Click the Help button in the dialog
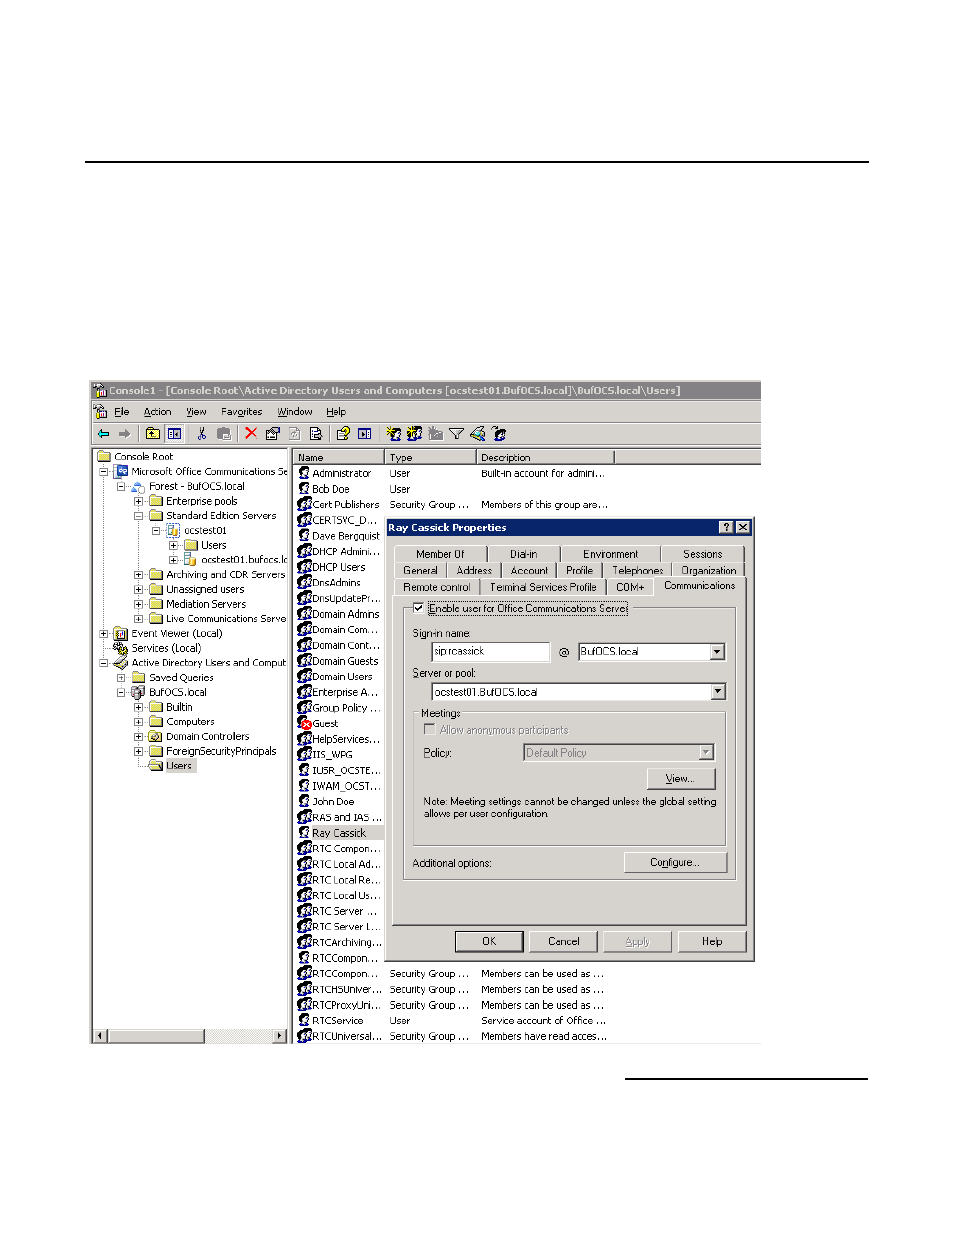Viewport: 954px width, 1235px height. click(712, 942)
